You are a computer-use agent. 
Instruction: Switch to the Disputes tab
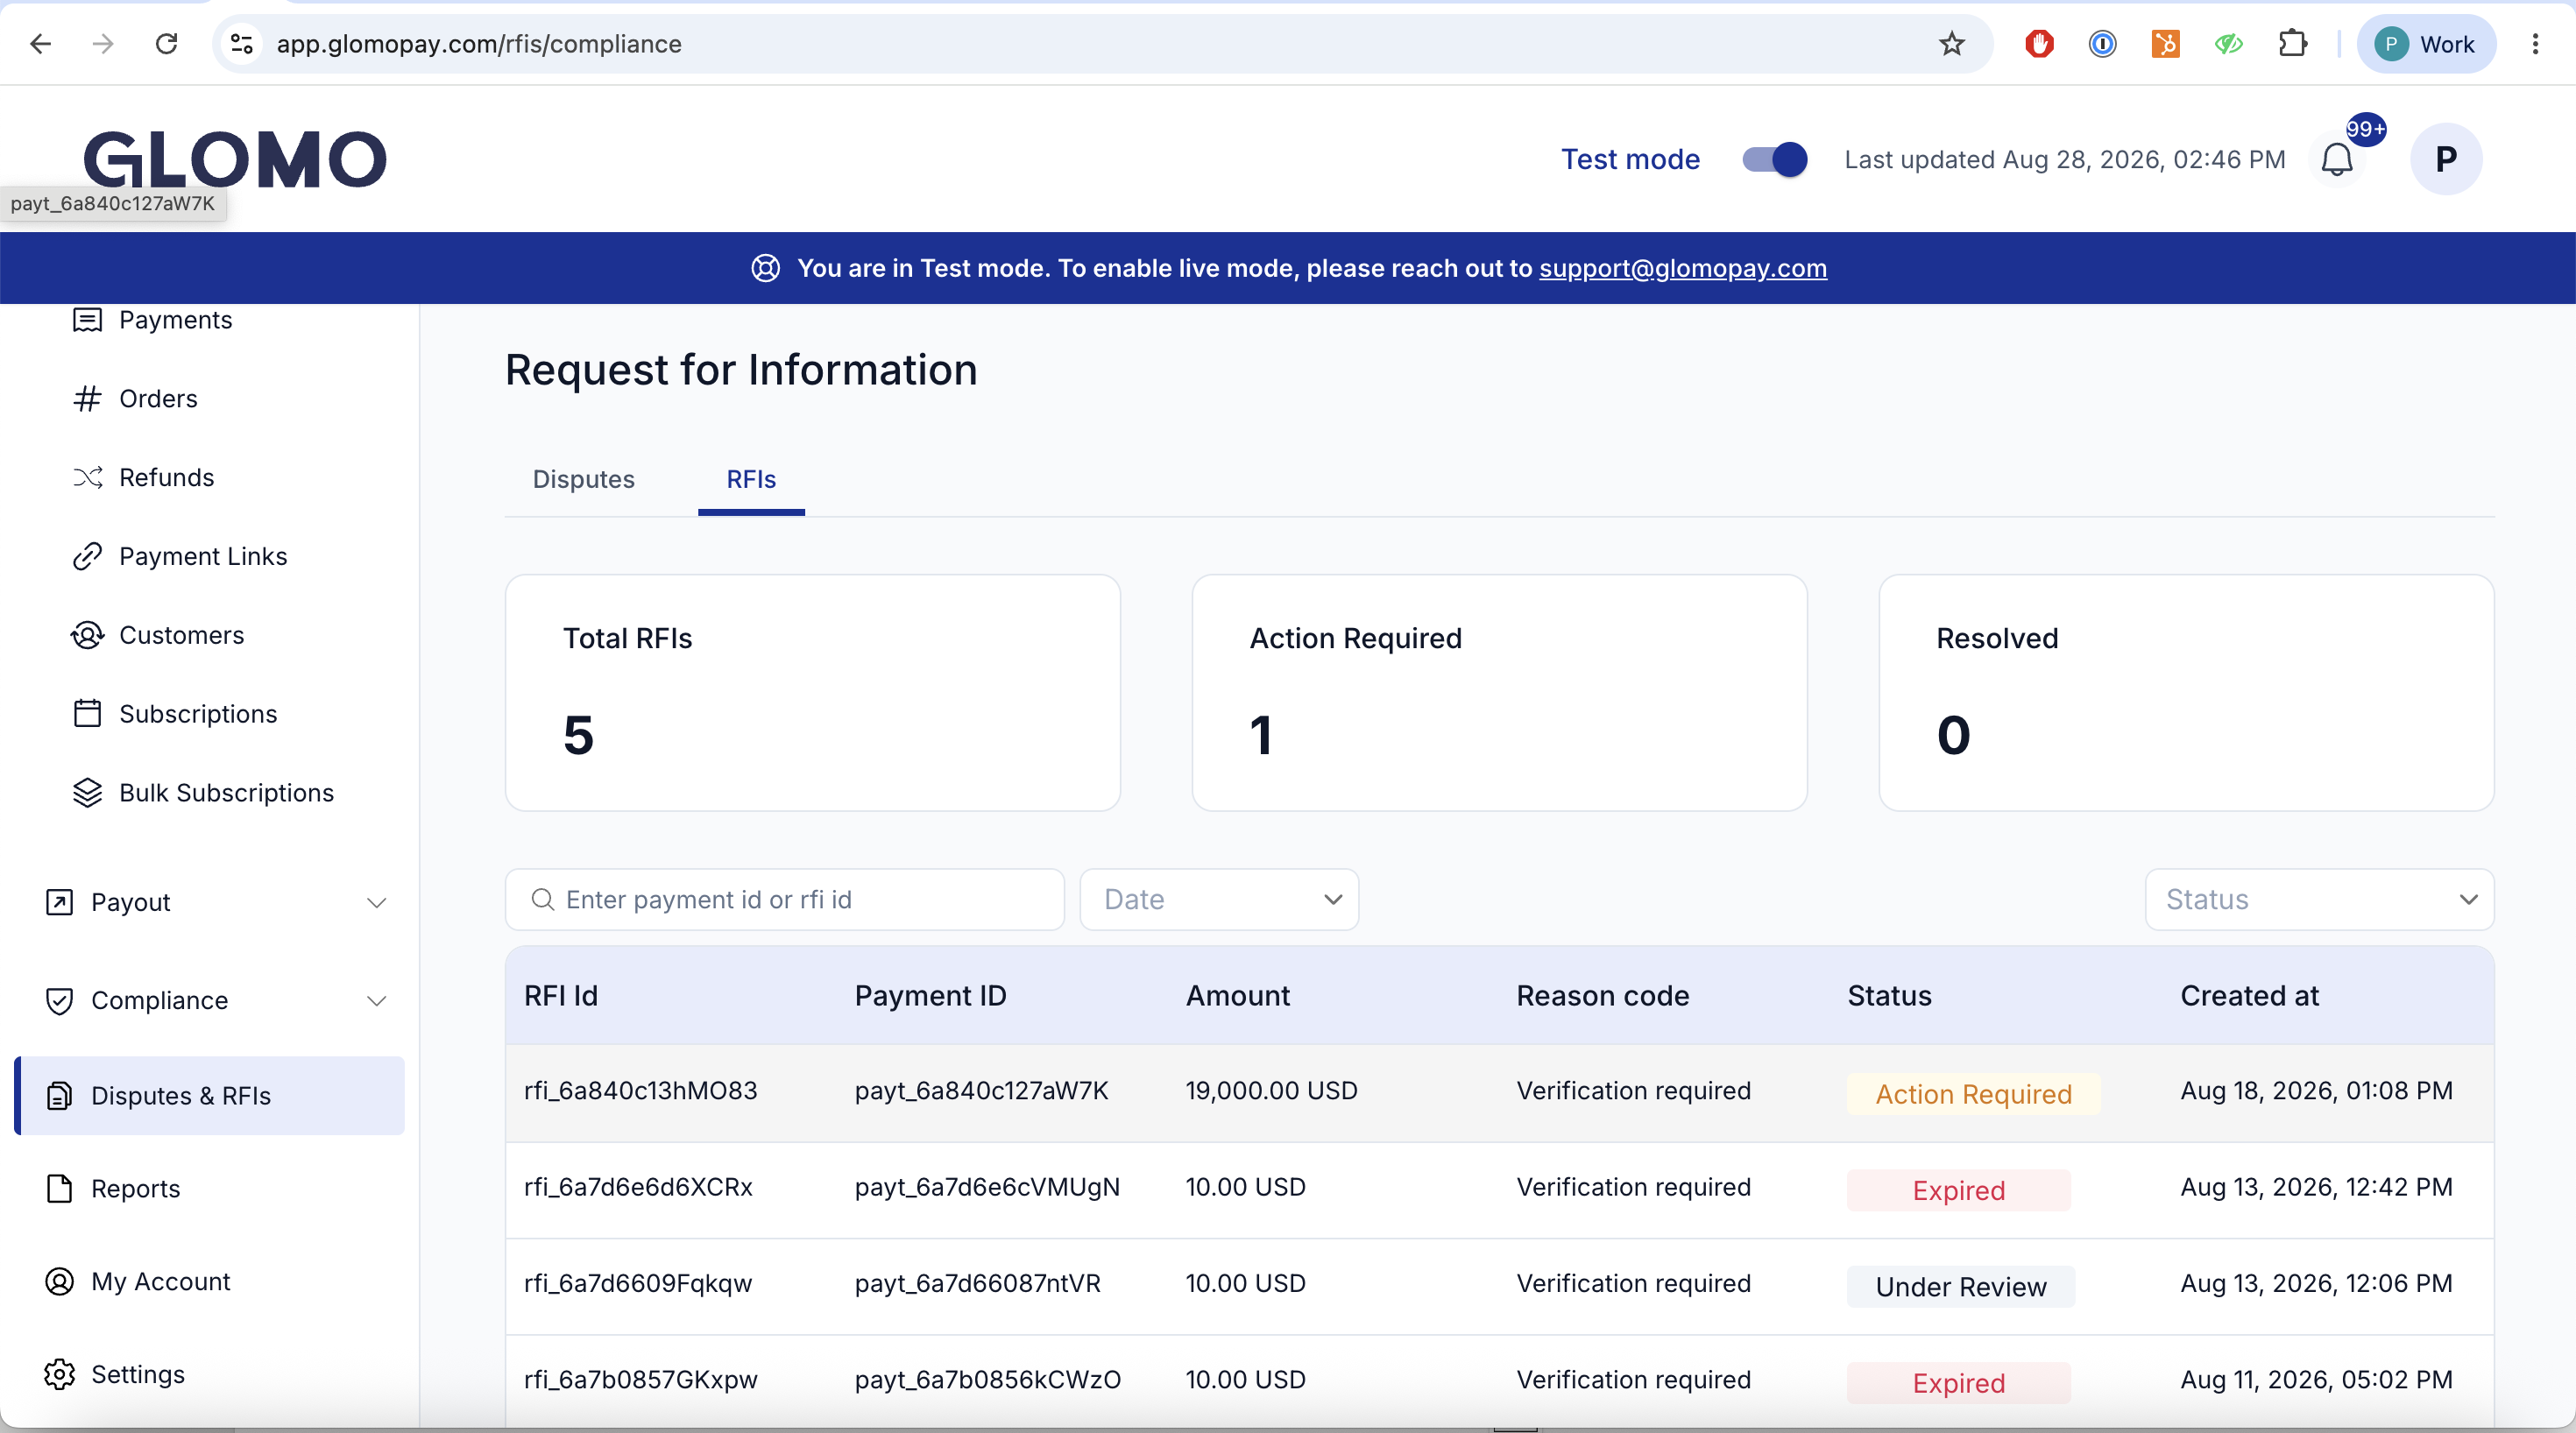coord(584,480)
